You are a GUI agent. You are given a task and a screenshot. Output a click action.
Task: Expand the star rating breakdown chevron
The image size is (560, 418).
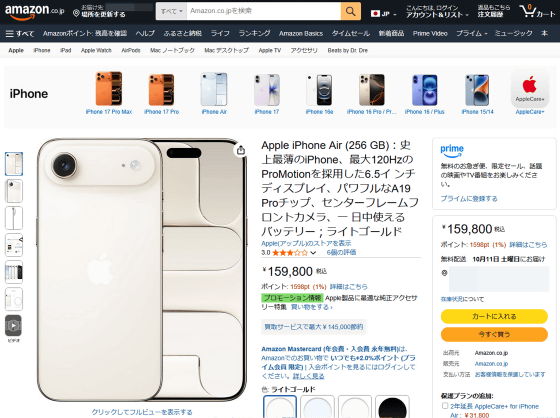pyautogui.click(x=313, y=253)
